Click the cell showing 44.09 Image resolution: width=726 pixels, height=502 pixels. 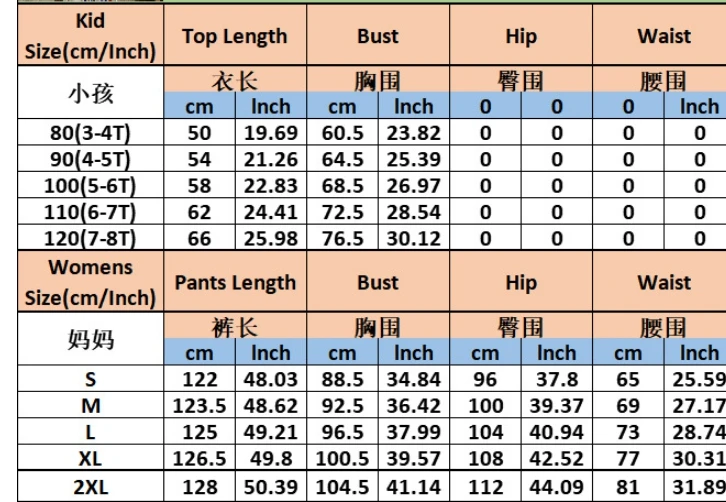click(x=557, y=486)
